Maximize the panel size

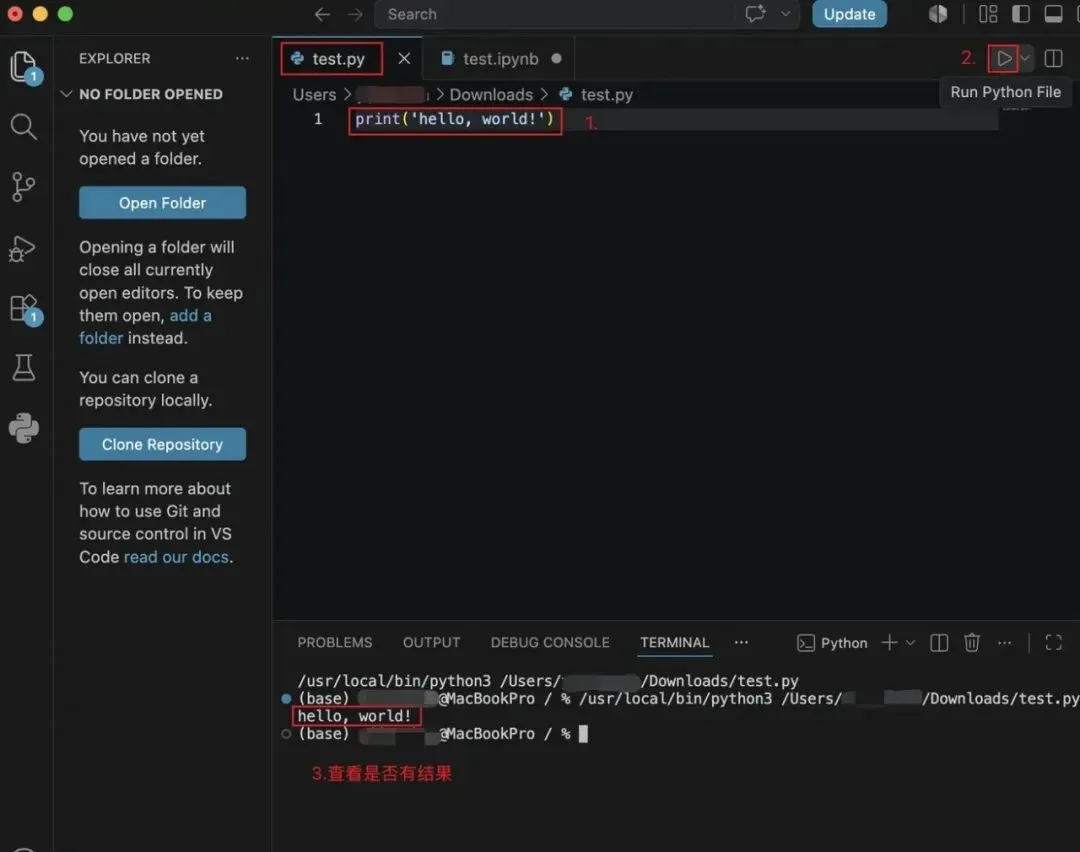pos(1053,643)
